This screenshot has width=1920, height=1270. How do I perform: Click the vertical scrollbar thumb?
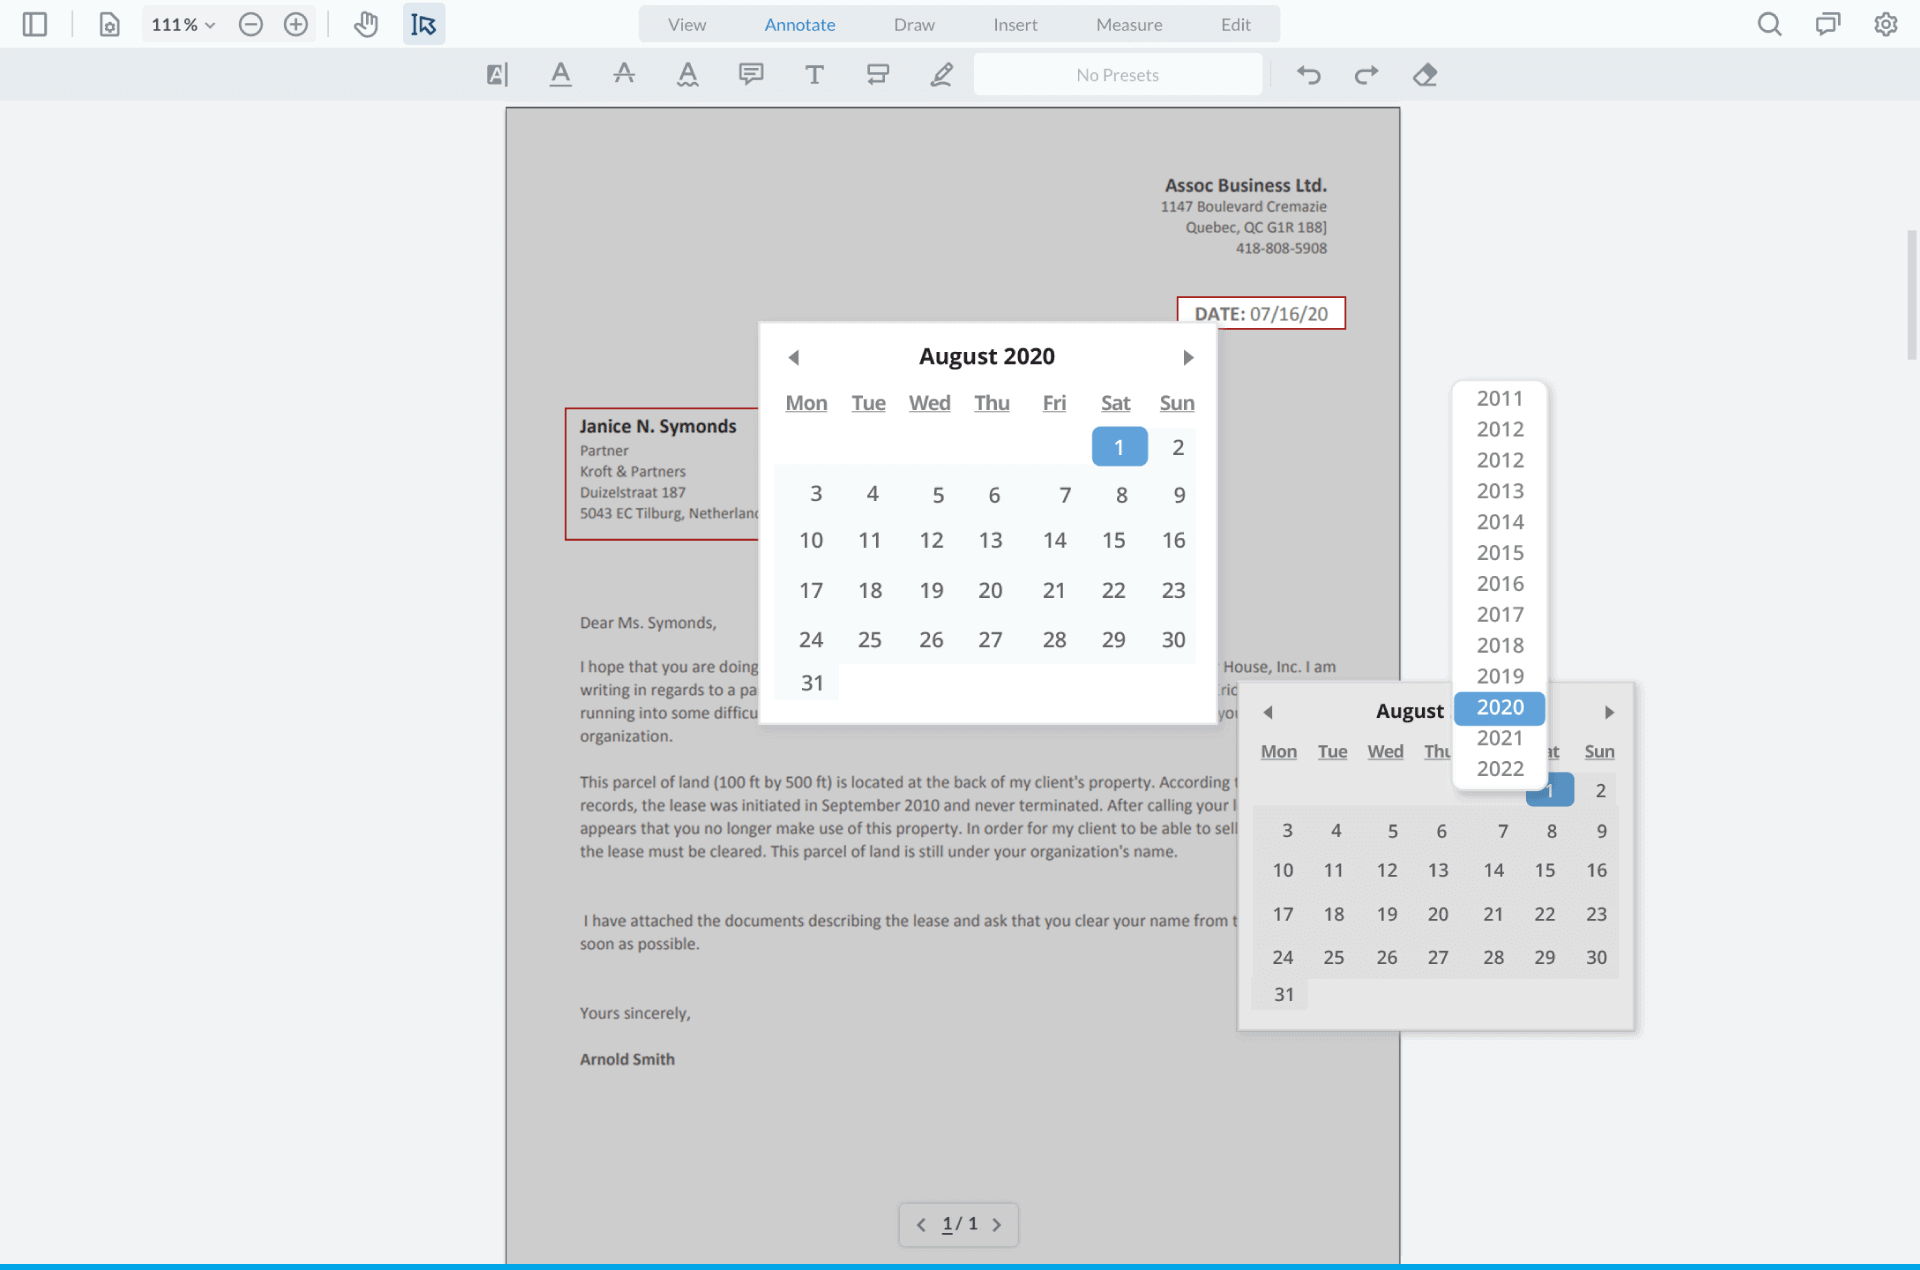click(x=1912, y=295)
